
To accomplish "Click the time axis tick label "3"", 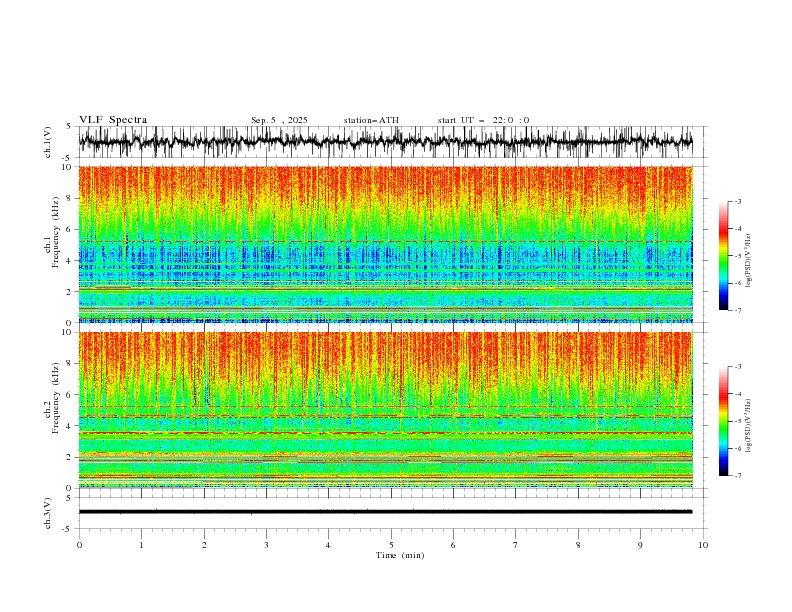I will coord(266,545).
